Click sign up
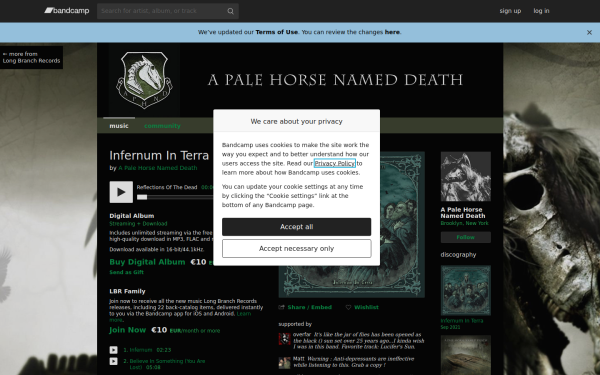 point(510,11)
